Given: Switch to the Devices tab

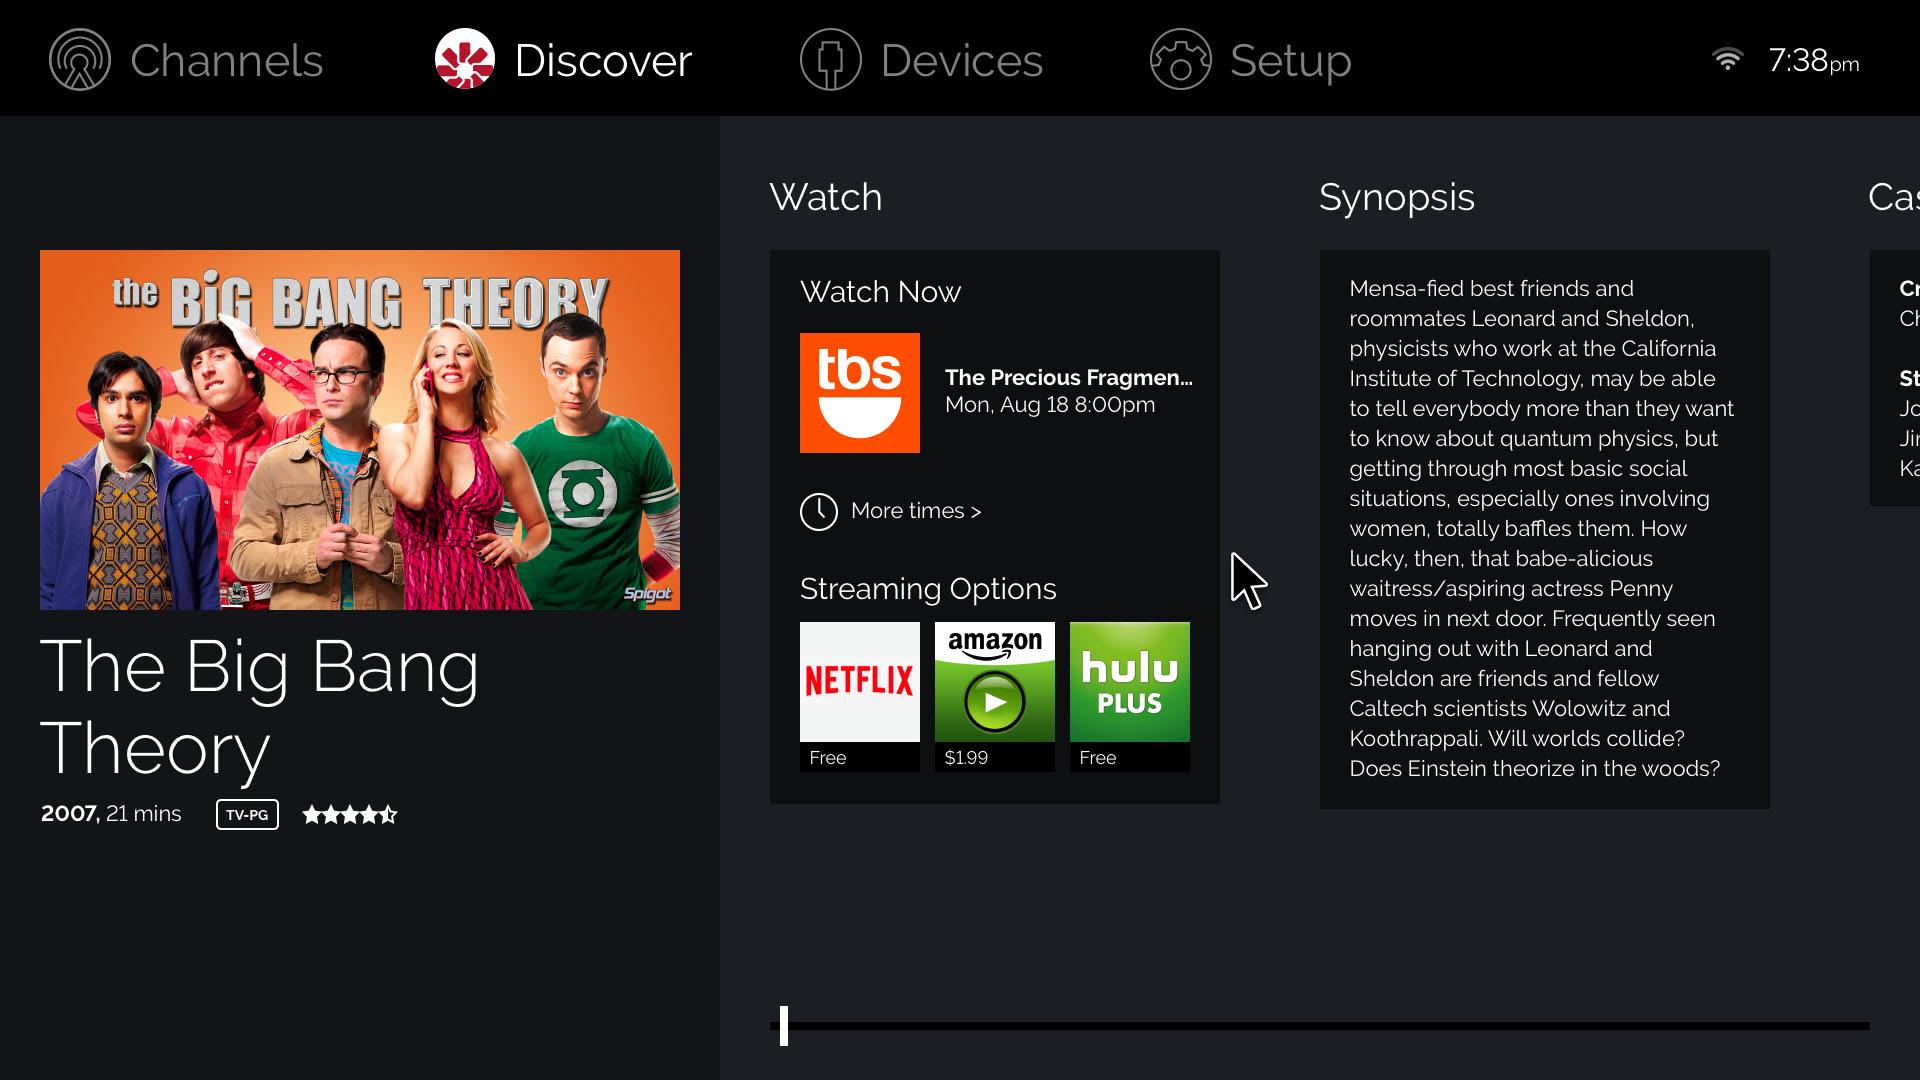Looking at the screenshot, I should 921,60.
